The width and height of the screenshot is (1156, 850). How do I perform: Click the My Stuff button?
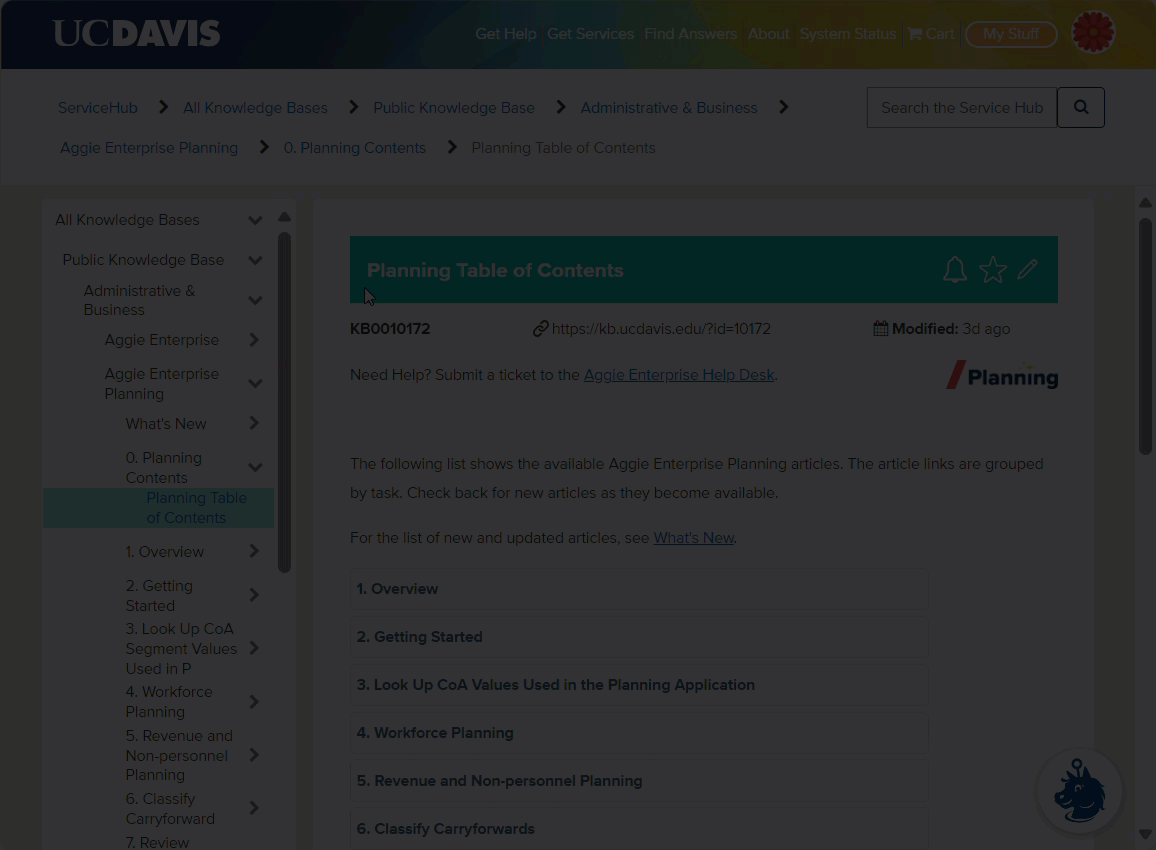[1011, 34]
